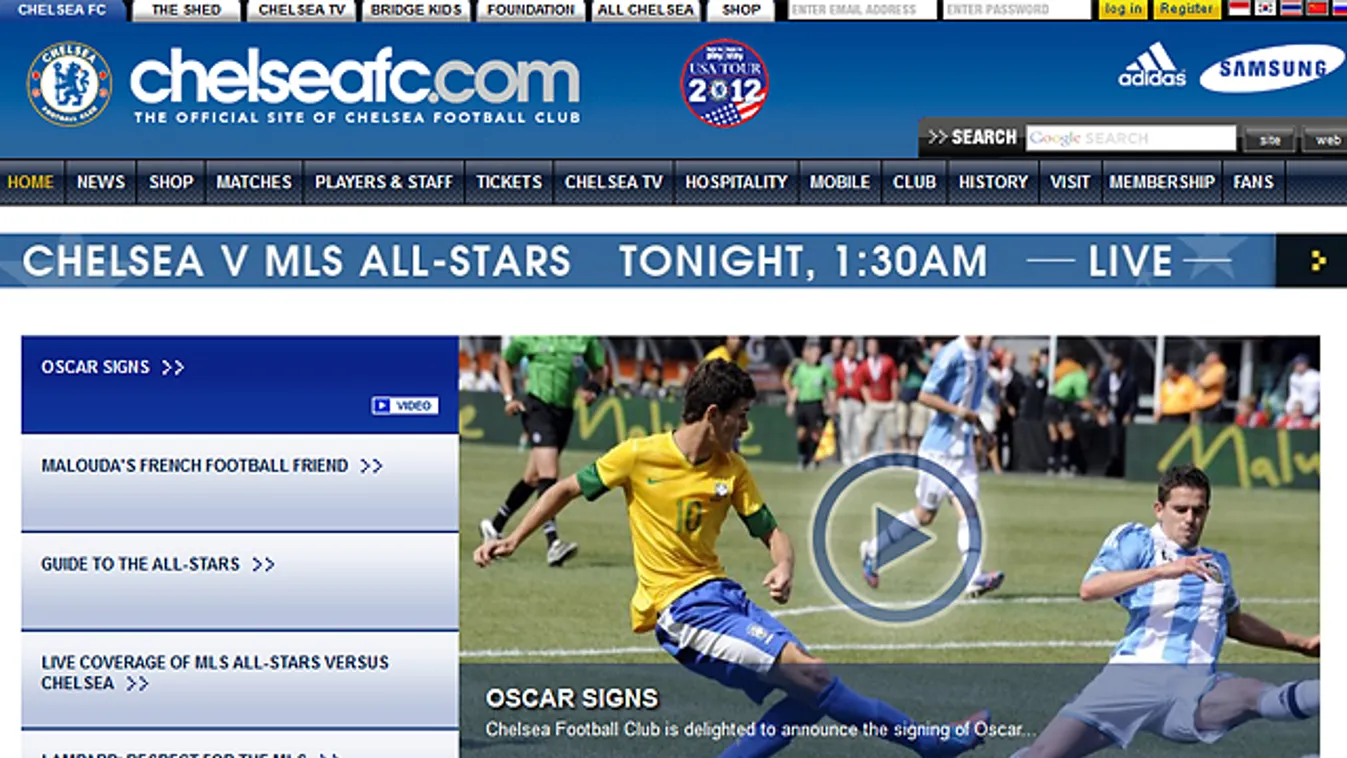Viewport: 1347px width, 758px height.
Task: Open the Tickets menu
Action: (509, 182)
